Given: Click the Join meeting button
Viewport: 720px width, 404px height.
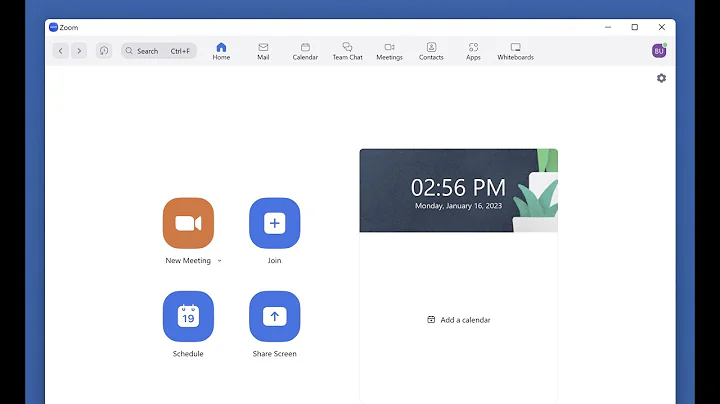Looking at the screenshot, I should coord(275,223).
